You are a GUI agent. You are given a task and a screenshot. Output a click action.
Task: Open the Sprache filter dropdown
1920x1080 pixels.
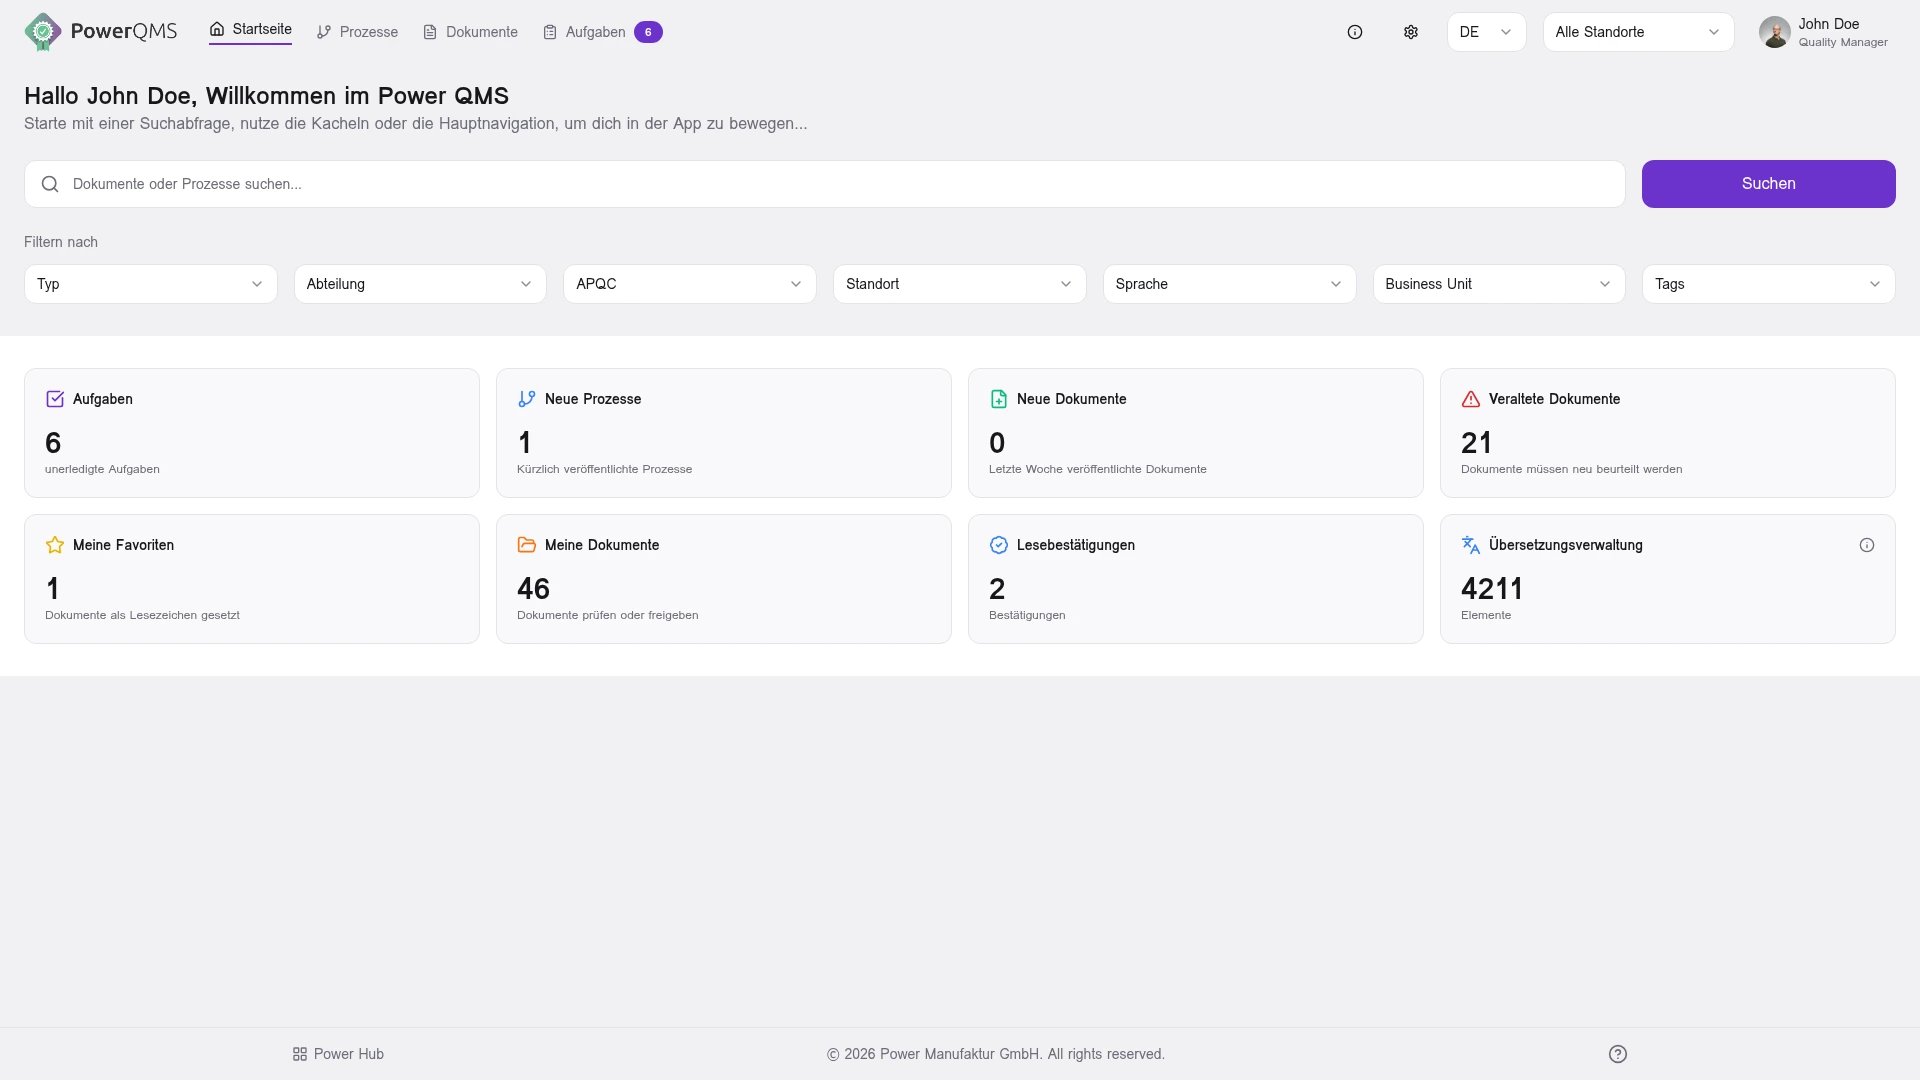tap(1230, 284)
